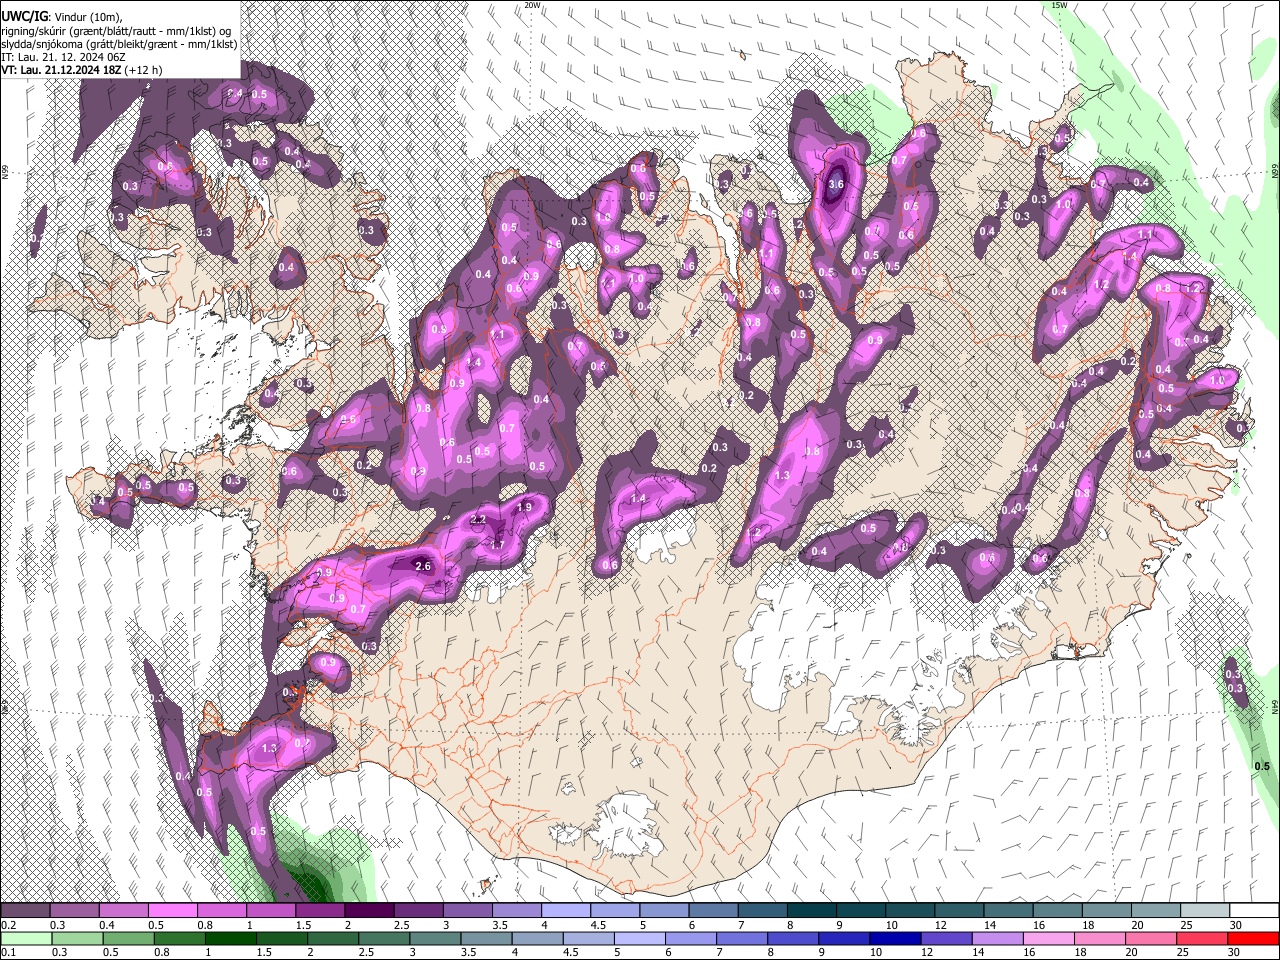This screenshot has height=960, width=1280.
Task: Click the upper legend swatch starting at 0.2
Action: pos(25,910)
